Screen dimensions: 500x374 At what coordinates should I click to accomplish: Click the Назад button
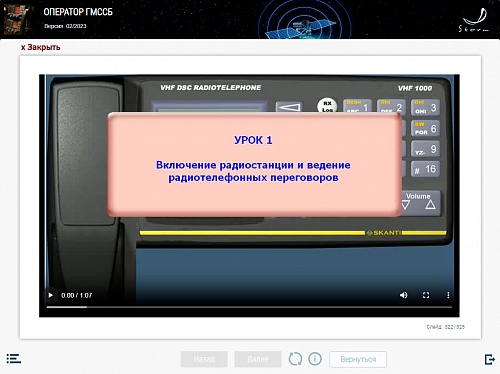204,359
